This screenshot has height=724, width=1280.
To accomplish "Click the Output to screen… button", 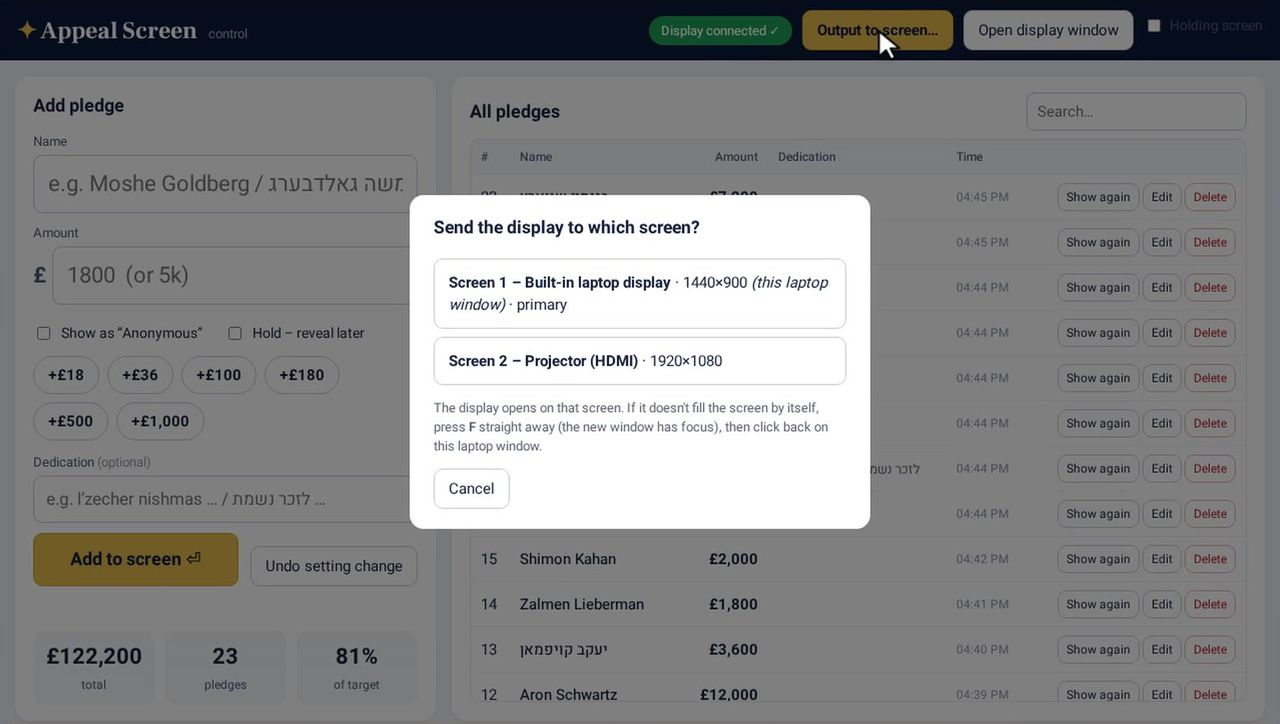I will click(x=877, y=30).
